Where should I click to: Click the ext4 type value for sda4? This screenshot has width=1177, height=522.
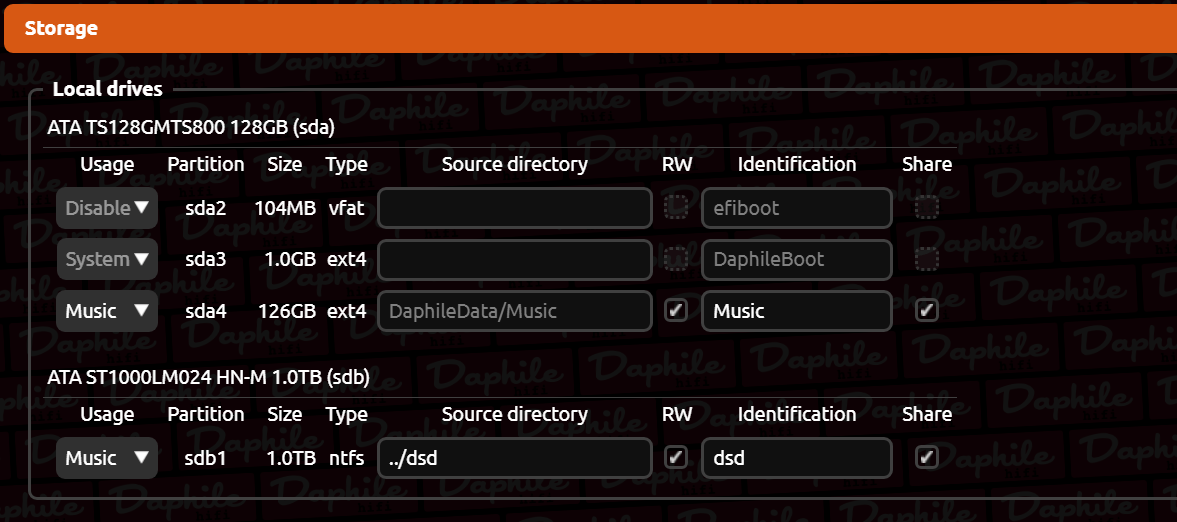tap(347, 311)
